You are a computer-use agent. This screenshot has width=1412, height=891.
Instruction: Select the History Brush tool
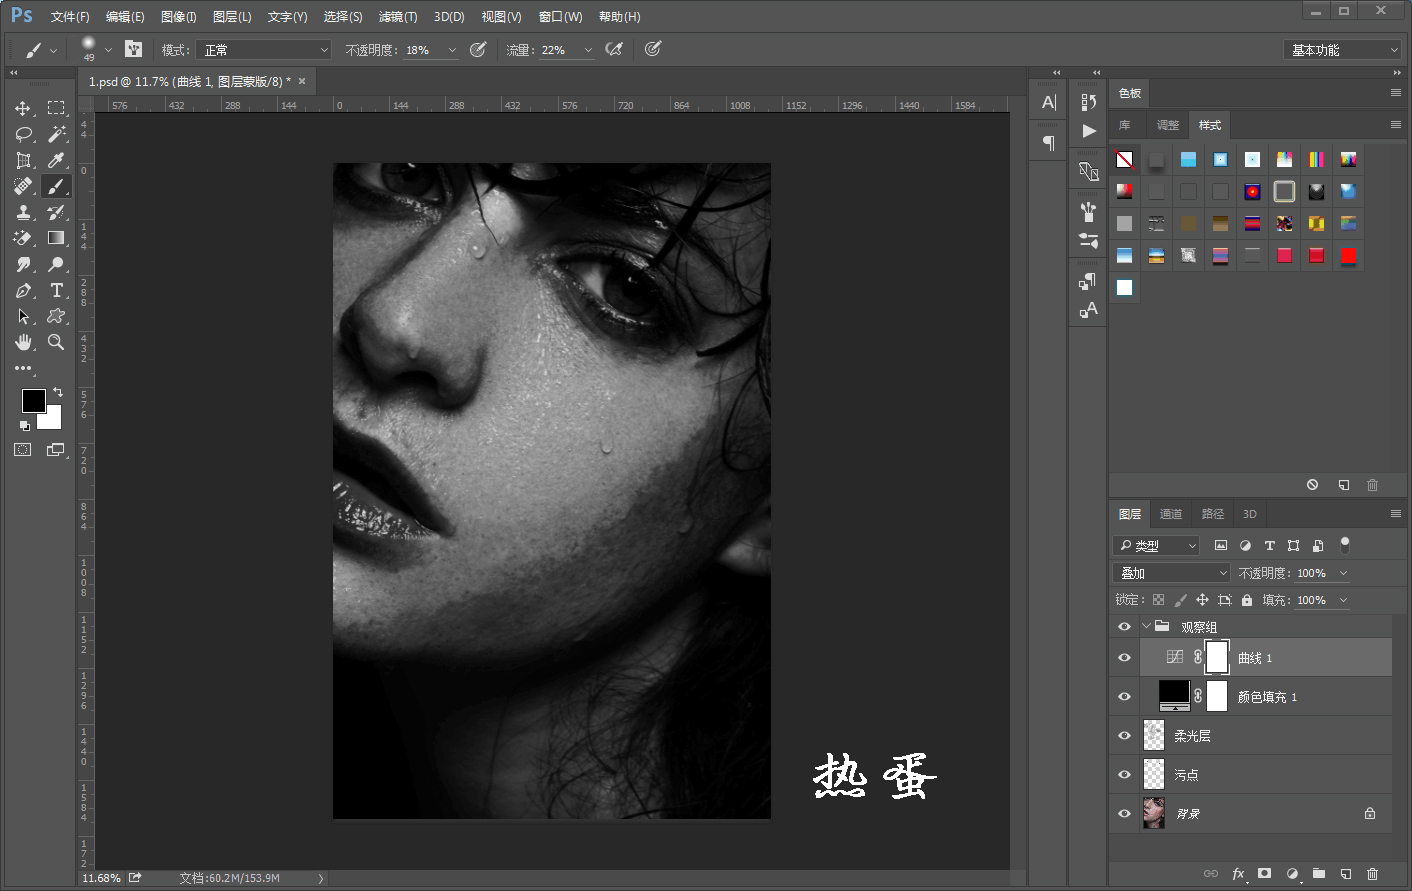(x=56, y=212)
